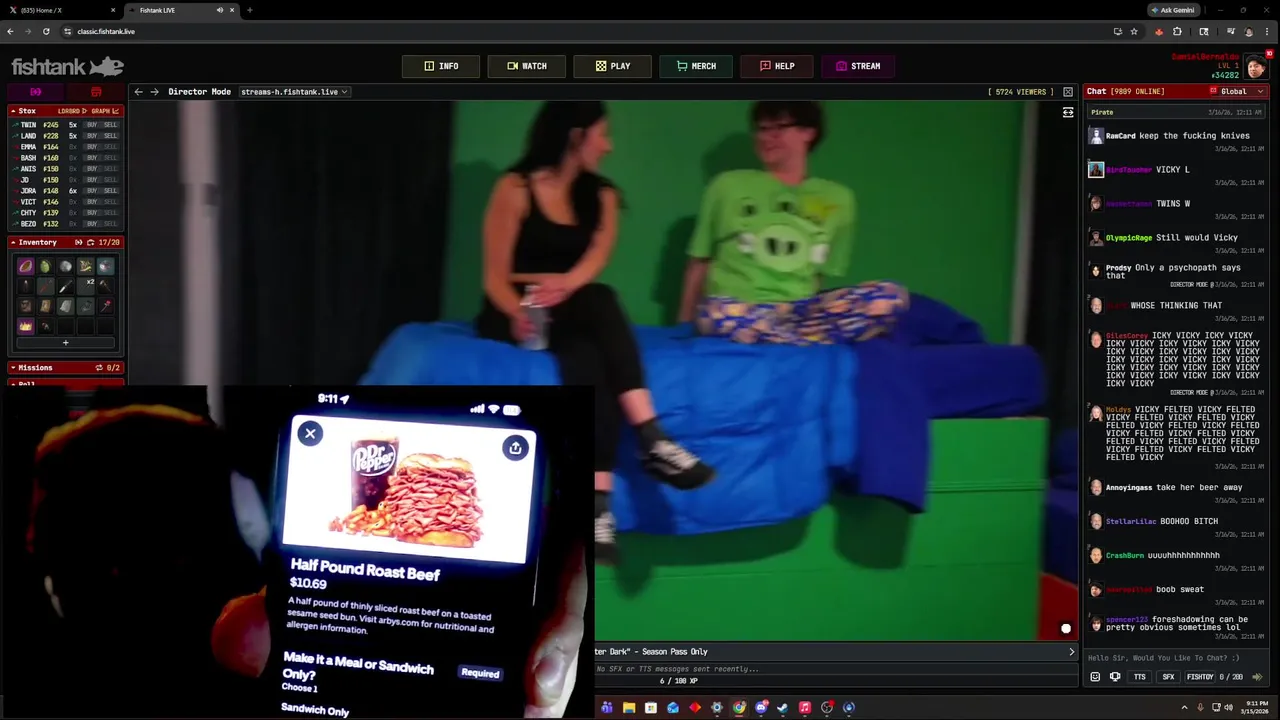Sell TWIN stock
Screen dimensions: 1280x720
point(110,125)
